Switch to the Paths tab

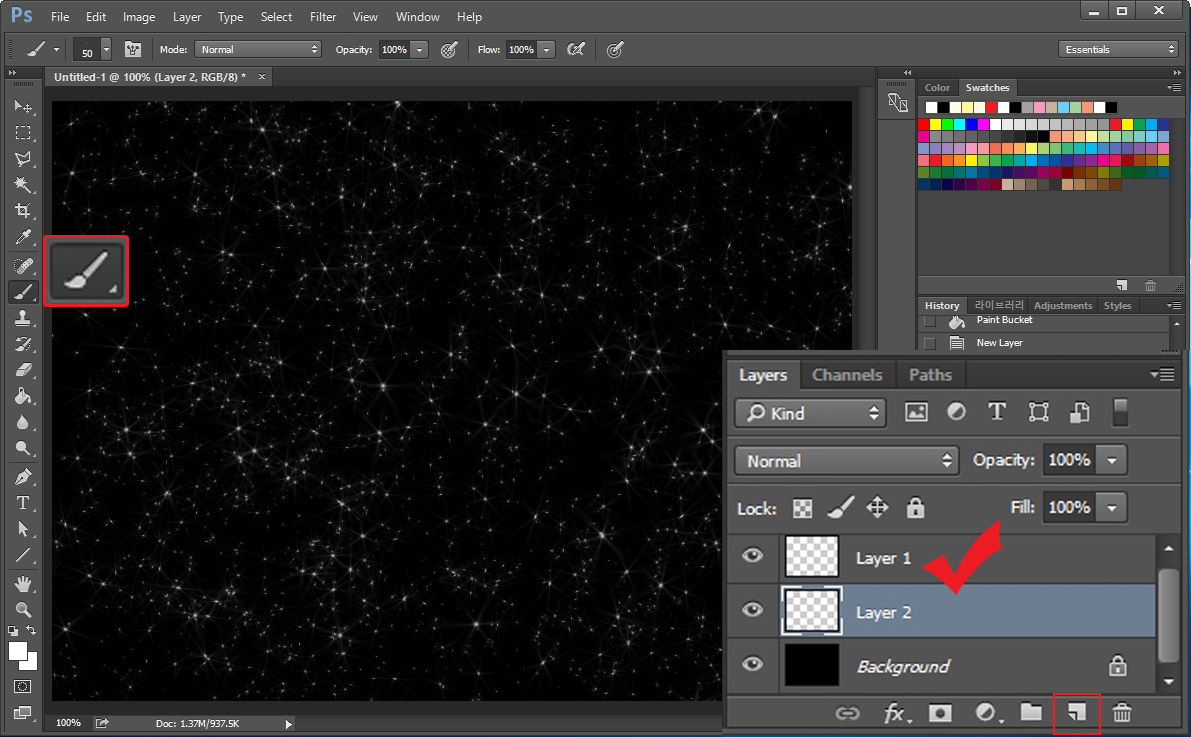click(930, 375)
